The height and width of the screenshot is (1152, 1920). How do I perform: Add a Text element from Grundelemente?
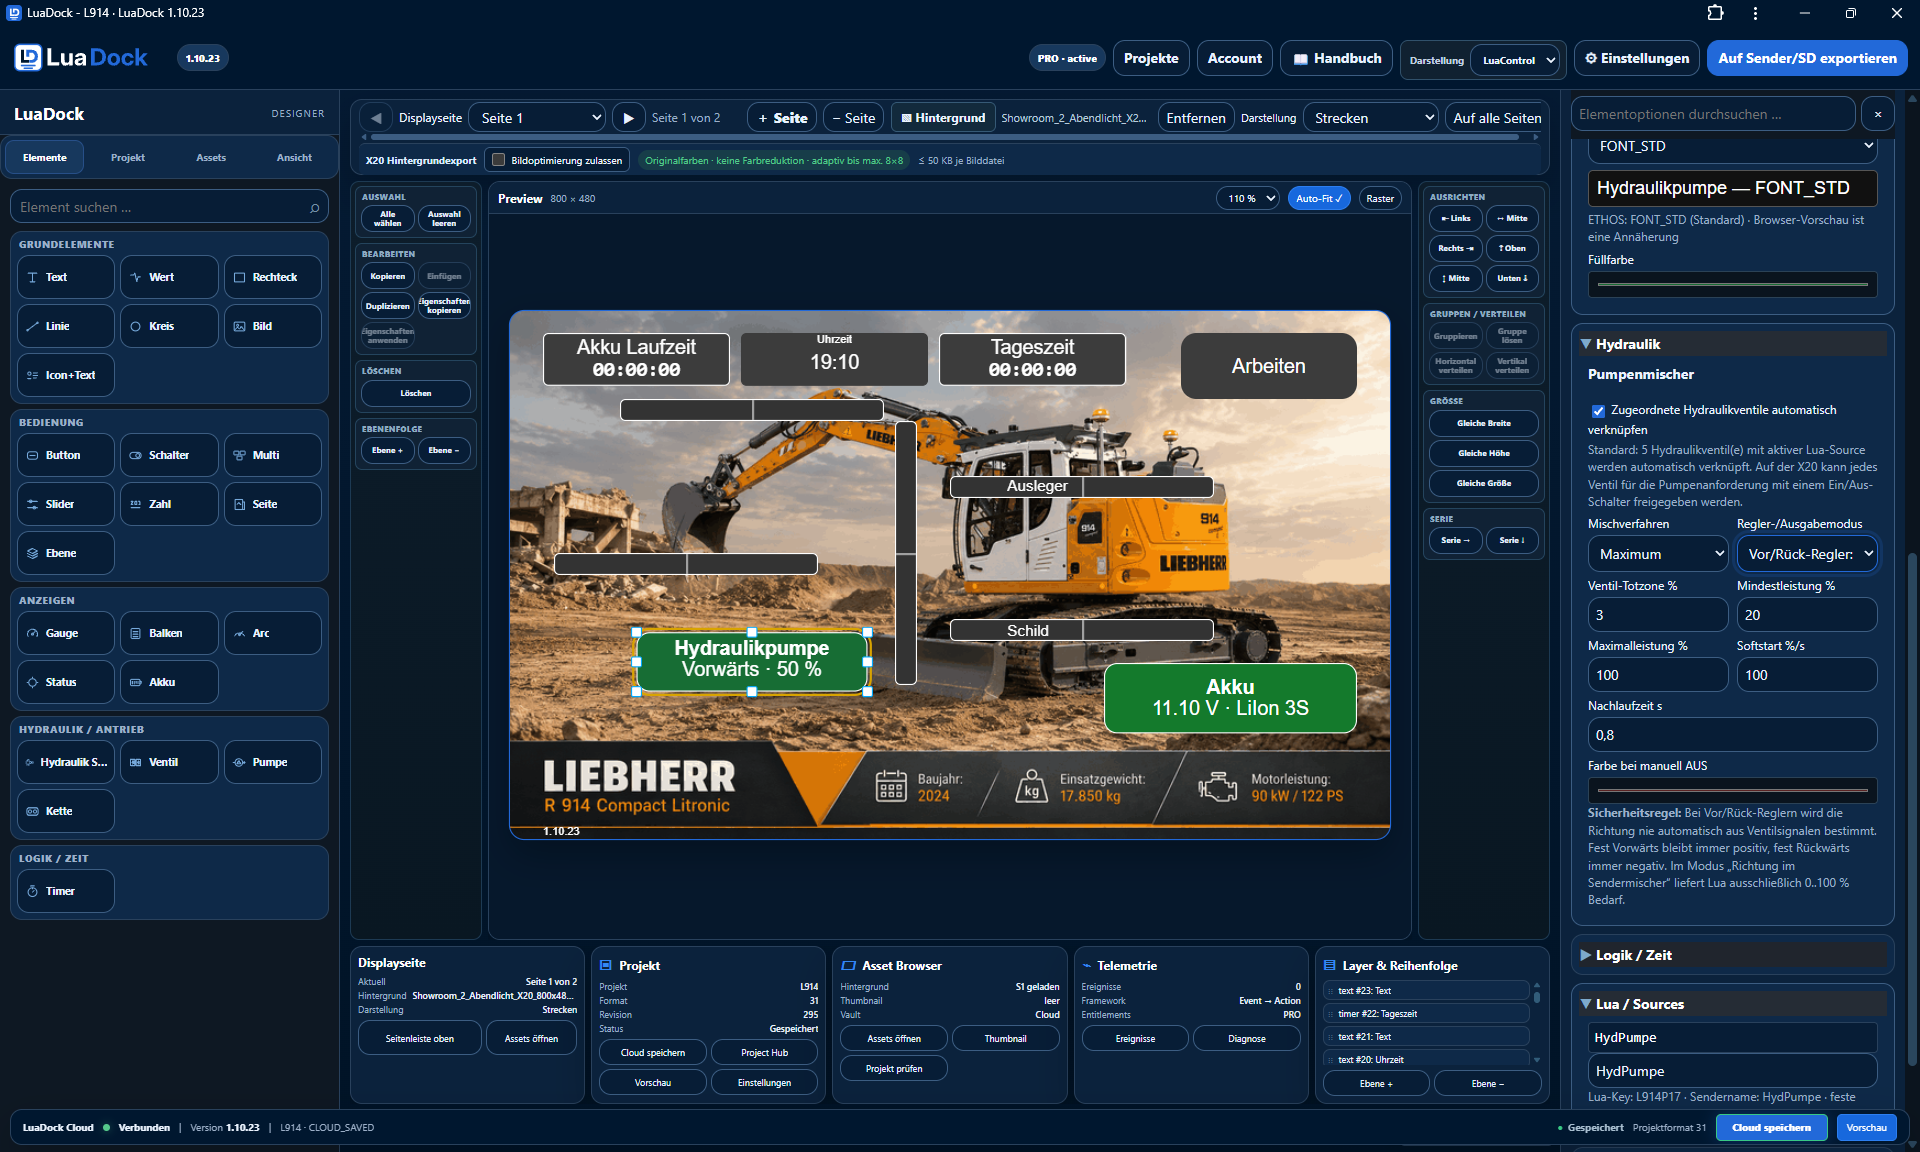[66, 277]
